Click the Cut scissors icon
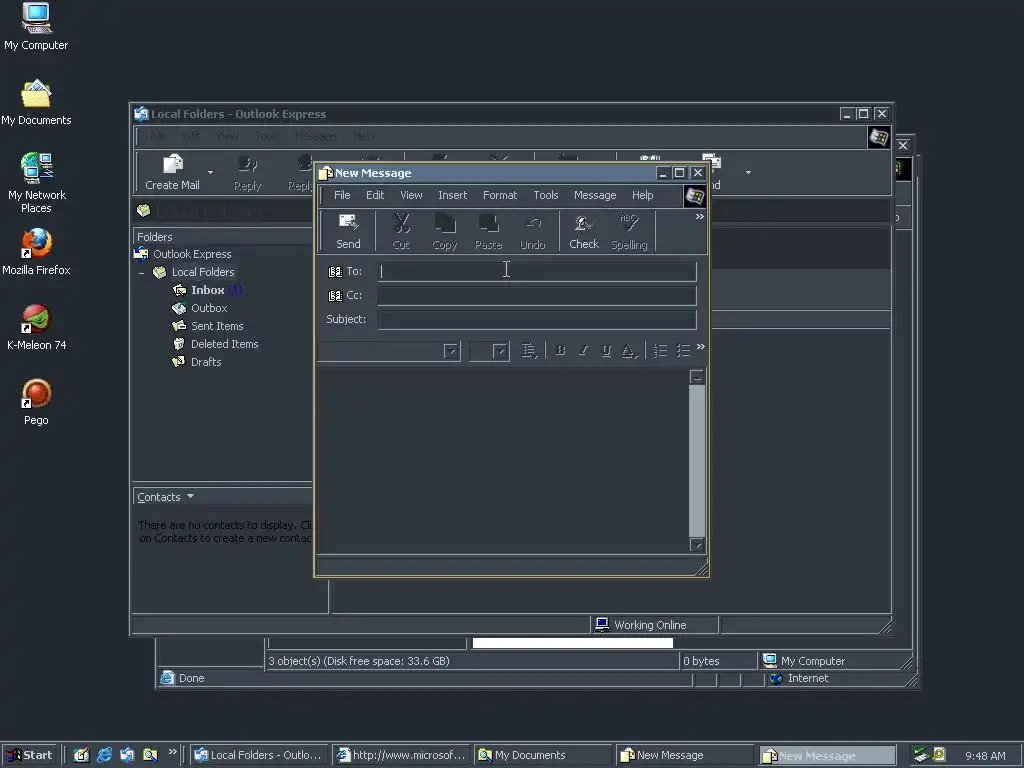Screen dimensions: 1024x768 point(401,224)
